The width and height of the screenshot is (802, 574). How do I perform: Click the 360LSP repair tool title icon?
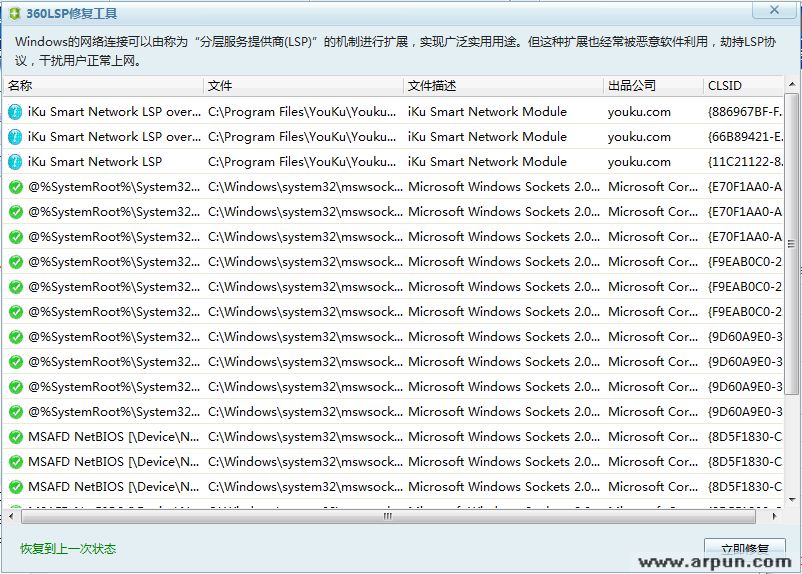[x=15, y=13]
